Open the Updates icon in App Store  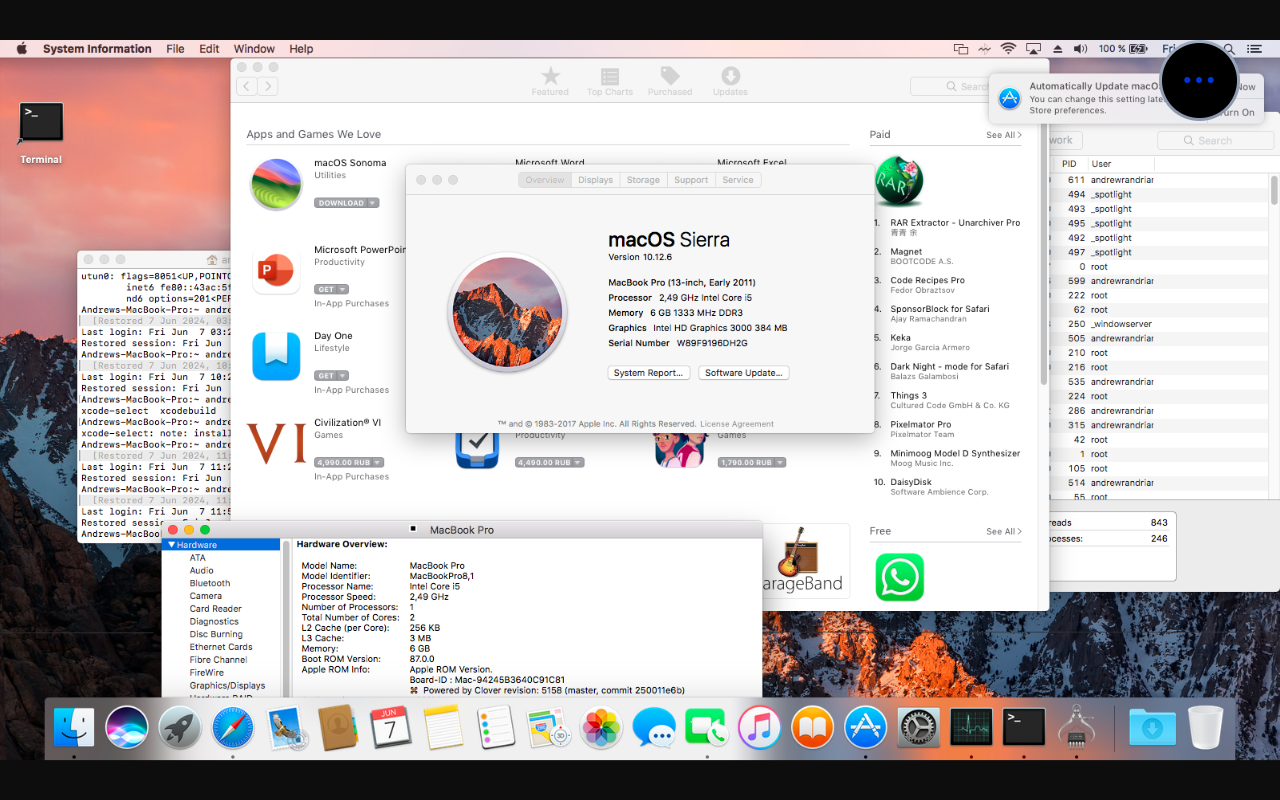730,78
